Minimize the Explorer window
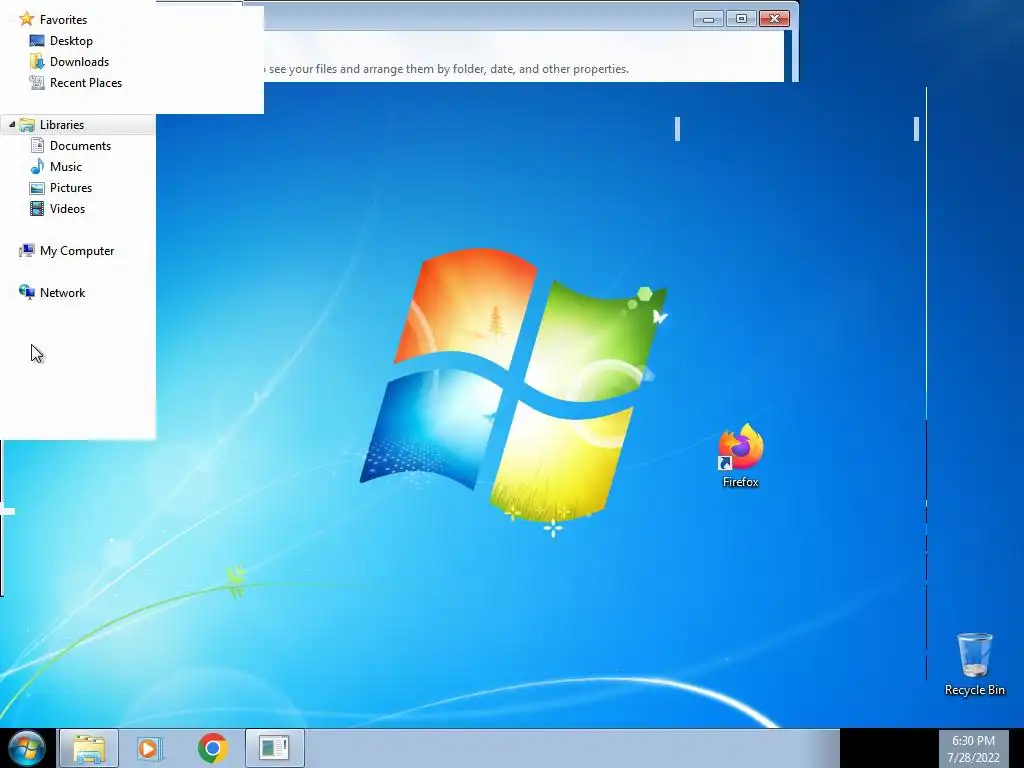Screen dimensions: 1024x768 tap(708, 19)
